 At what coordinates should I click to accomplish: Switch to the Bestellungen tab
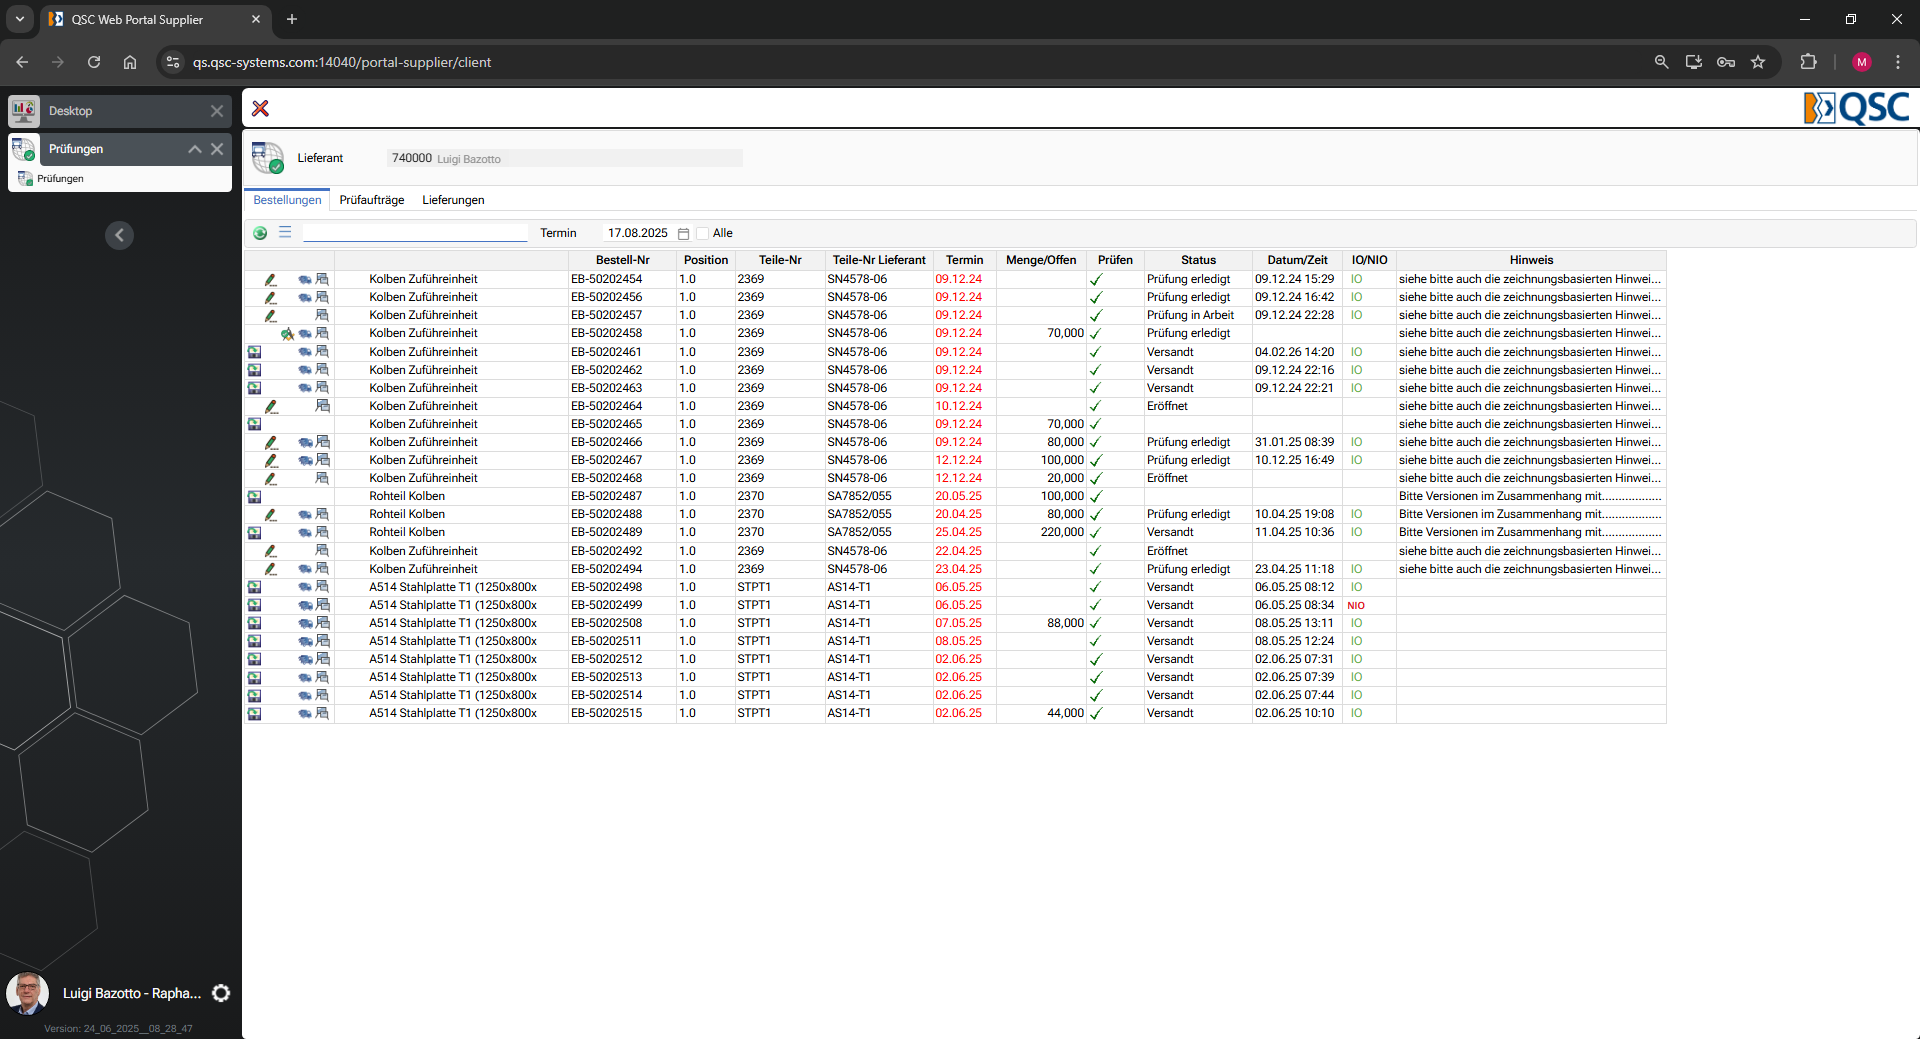tap(288, 200)
